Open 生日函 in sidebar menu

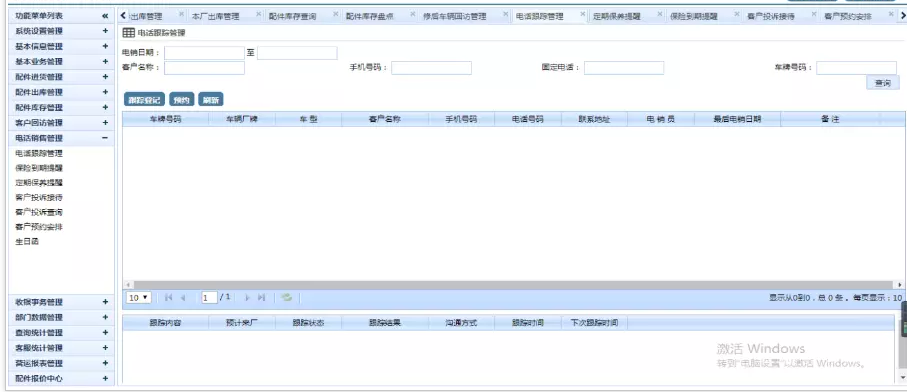[27, 242]
